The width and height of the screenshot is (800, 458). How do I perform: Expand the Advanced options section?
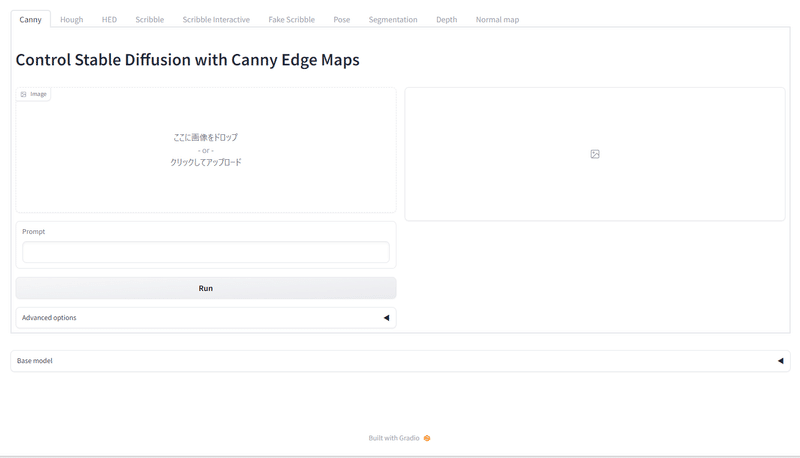(x=206, y=318)
